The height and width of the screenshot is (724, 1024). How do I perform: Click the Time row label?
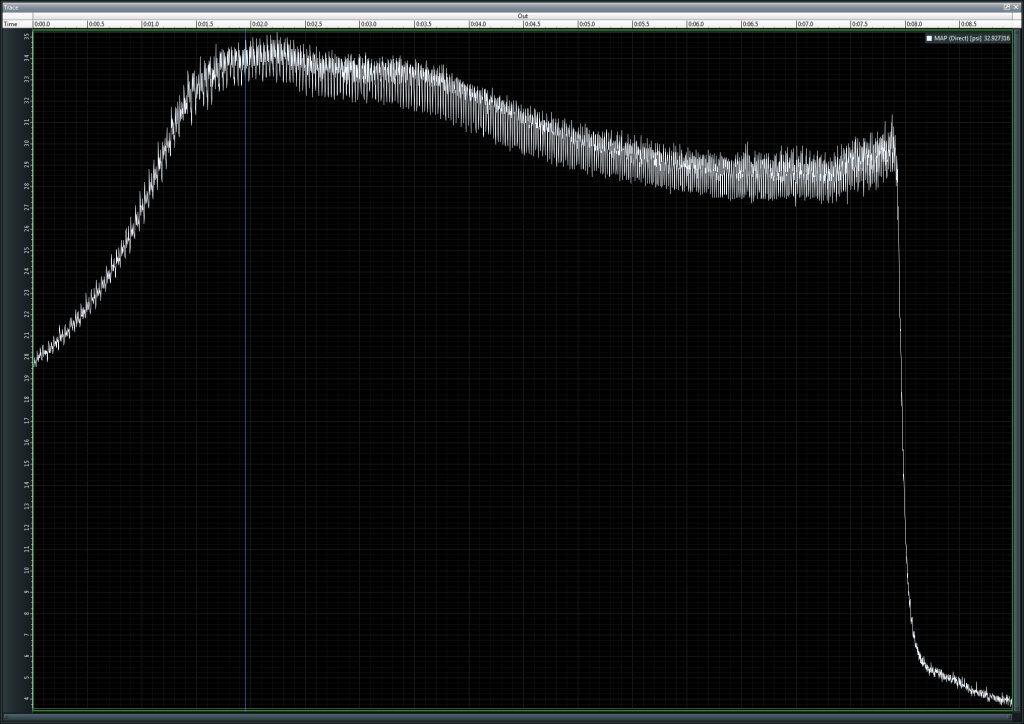10,24
